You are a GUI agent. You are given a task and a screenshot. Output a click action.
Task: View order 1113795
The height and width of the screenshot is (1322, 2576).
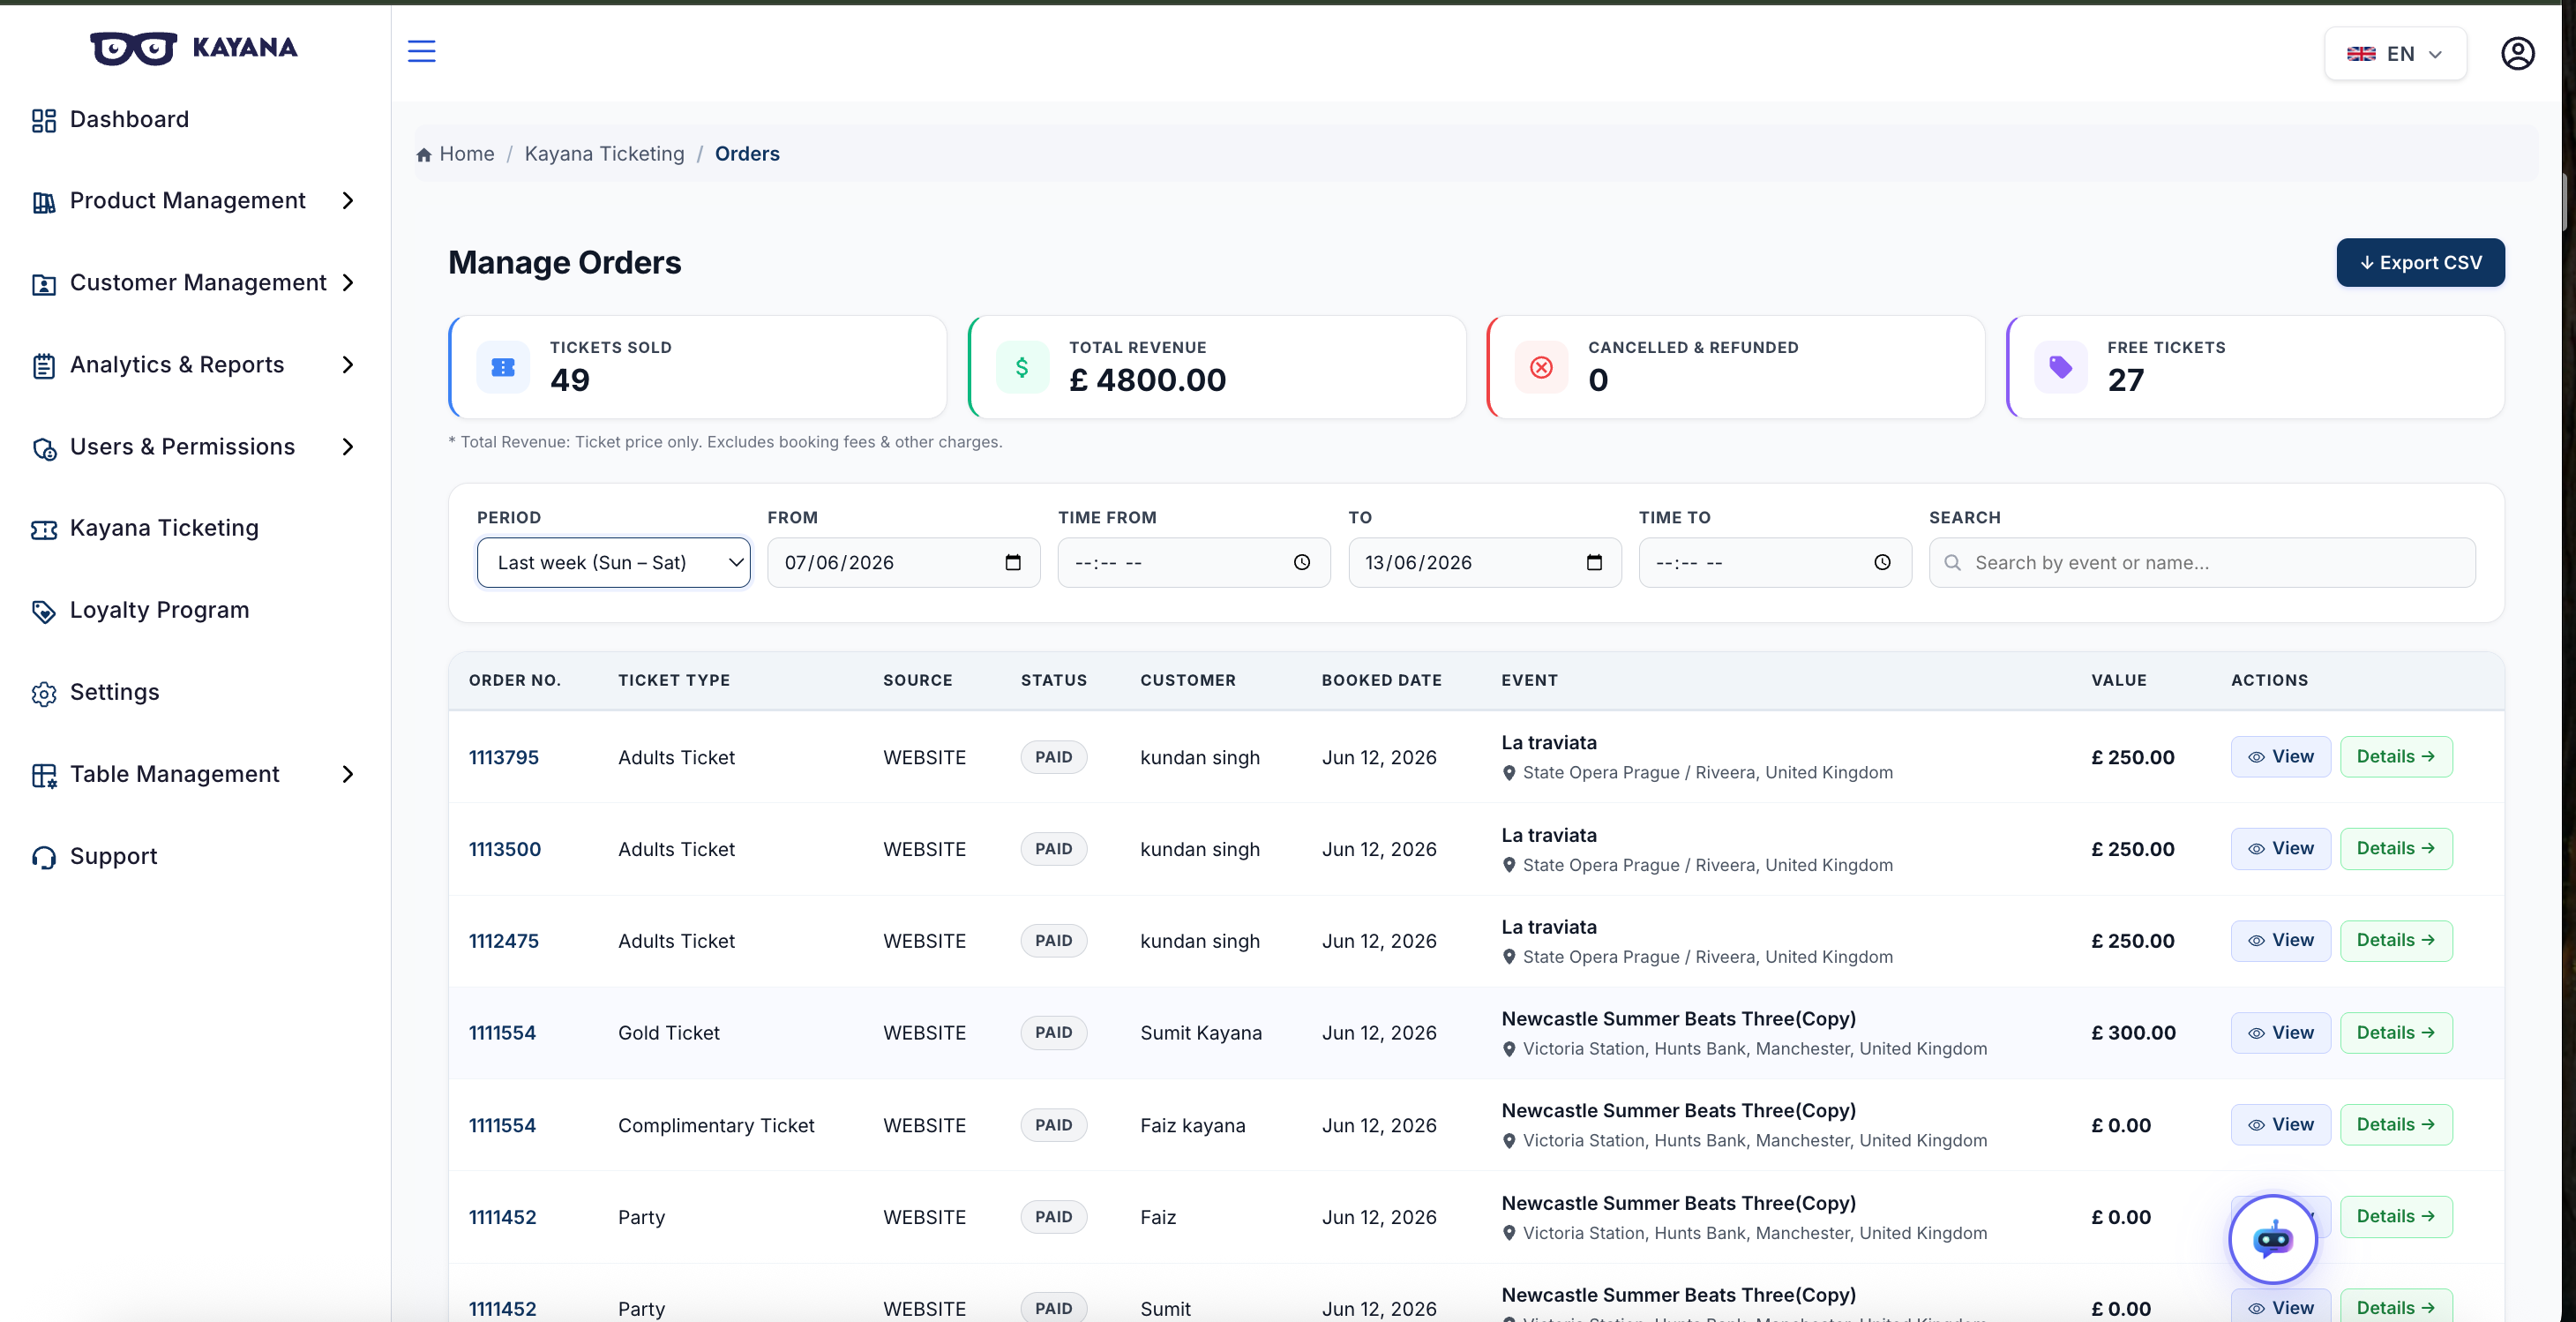click(x=2280, y=756)
